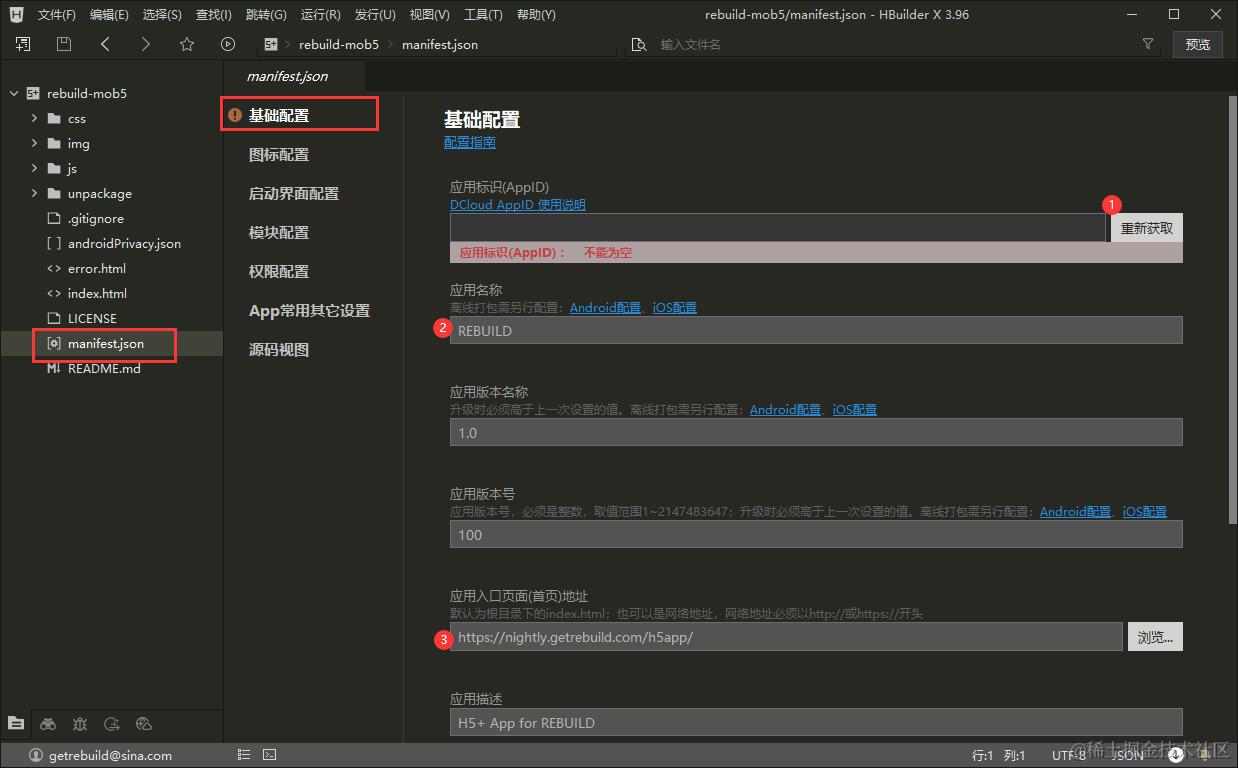1238x768 pixels.
Task: Open the 跳转(G) menu
Action: click(266, 15)
